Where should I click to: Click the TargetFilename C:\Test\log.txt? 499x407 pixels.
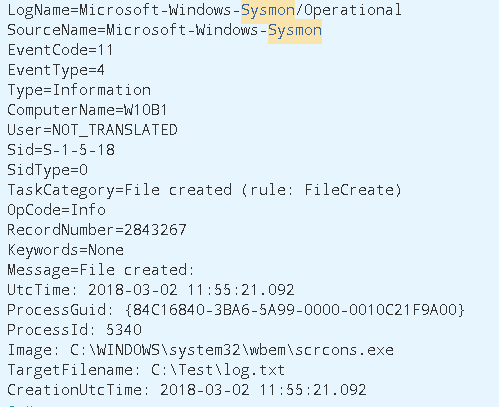218,370
